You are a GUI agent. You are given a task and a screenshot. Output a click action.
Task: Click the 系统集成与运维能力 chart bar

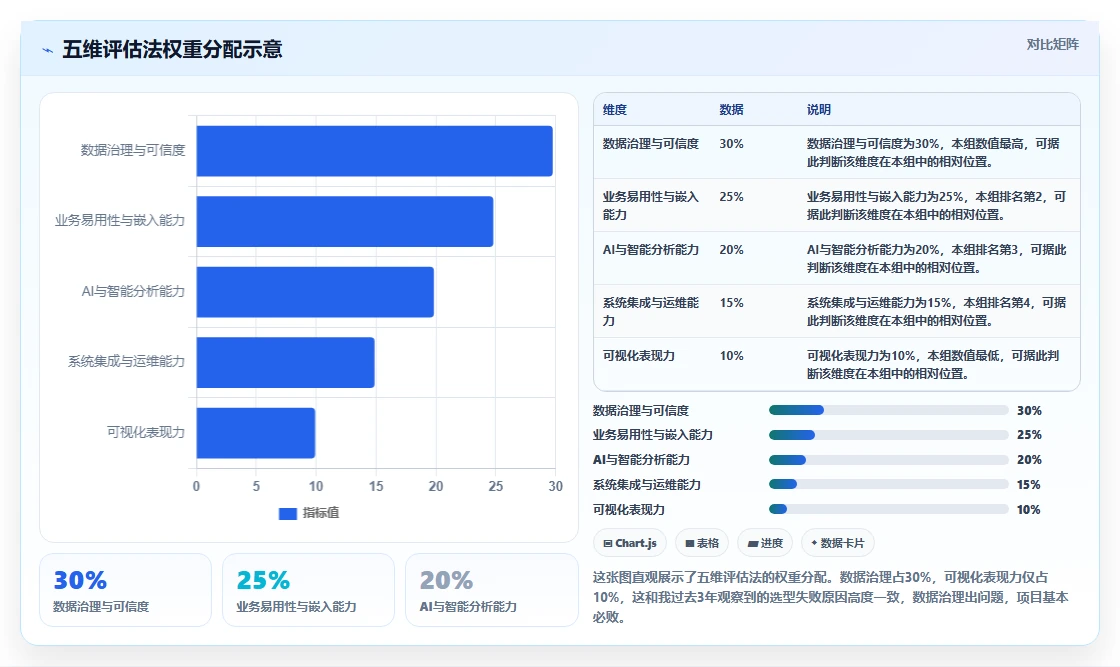point(285,362)
